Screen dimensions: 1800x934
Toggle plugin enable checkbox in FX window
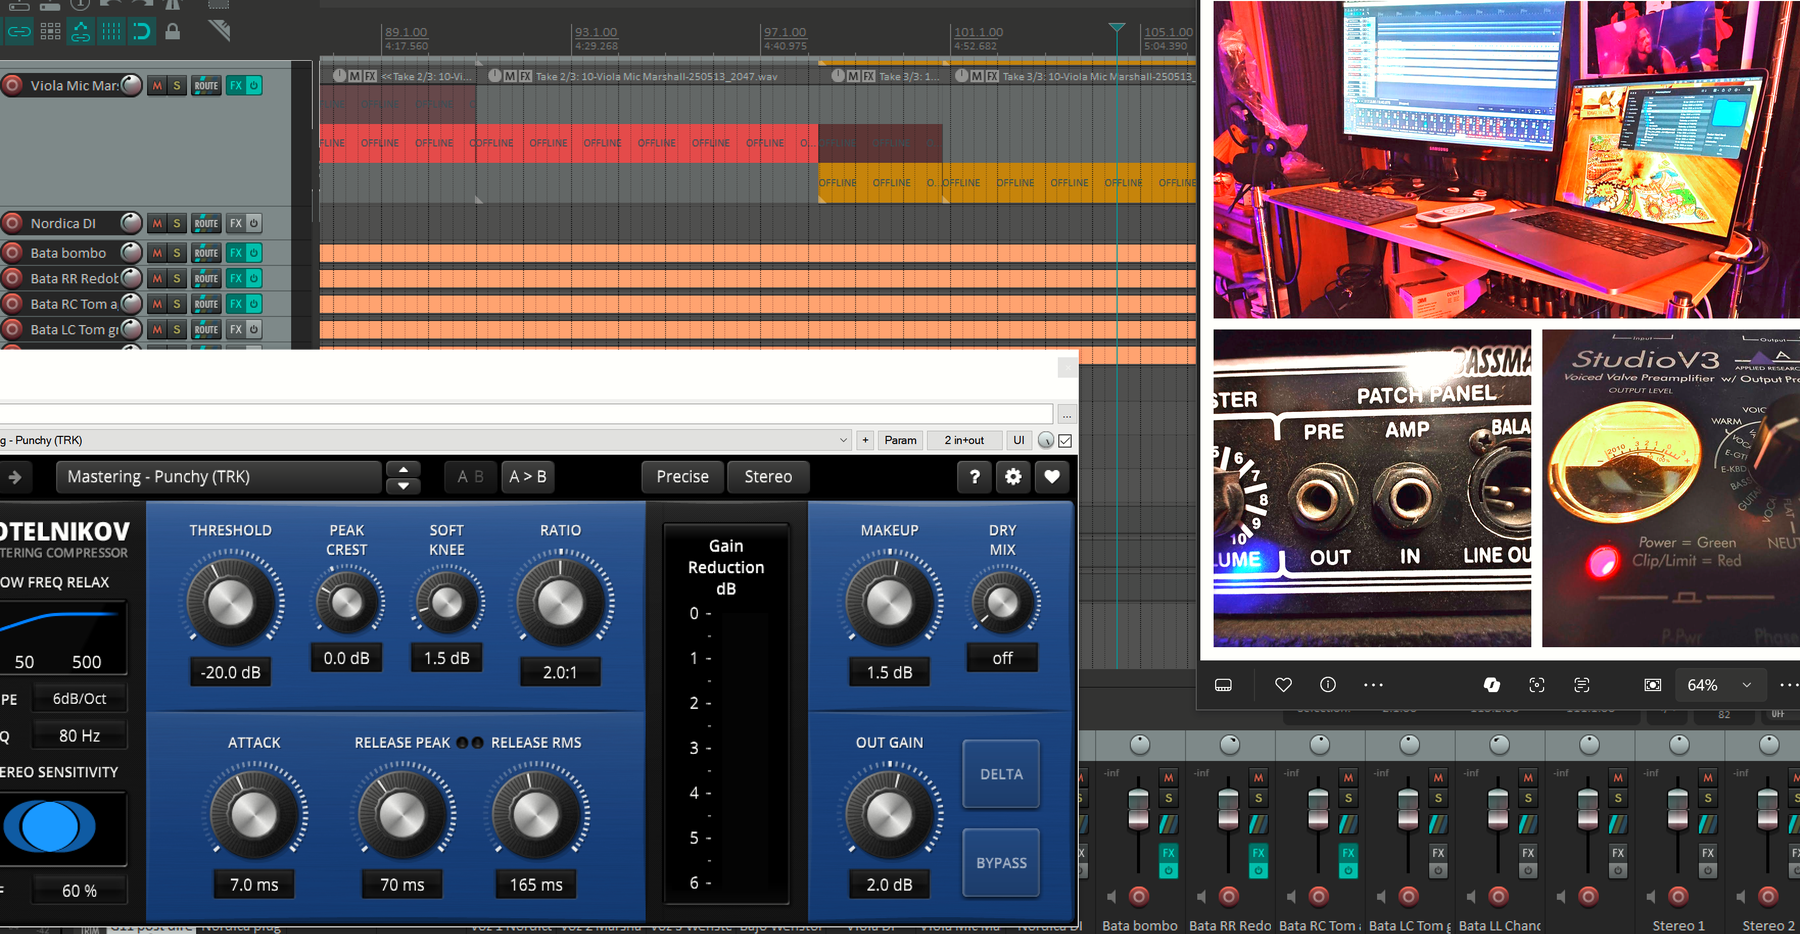tap(1066, 440)
